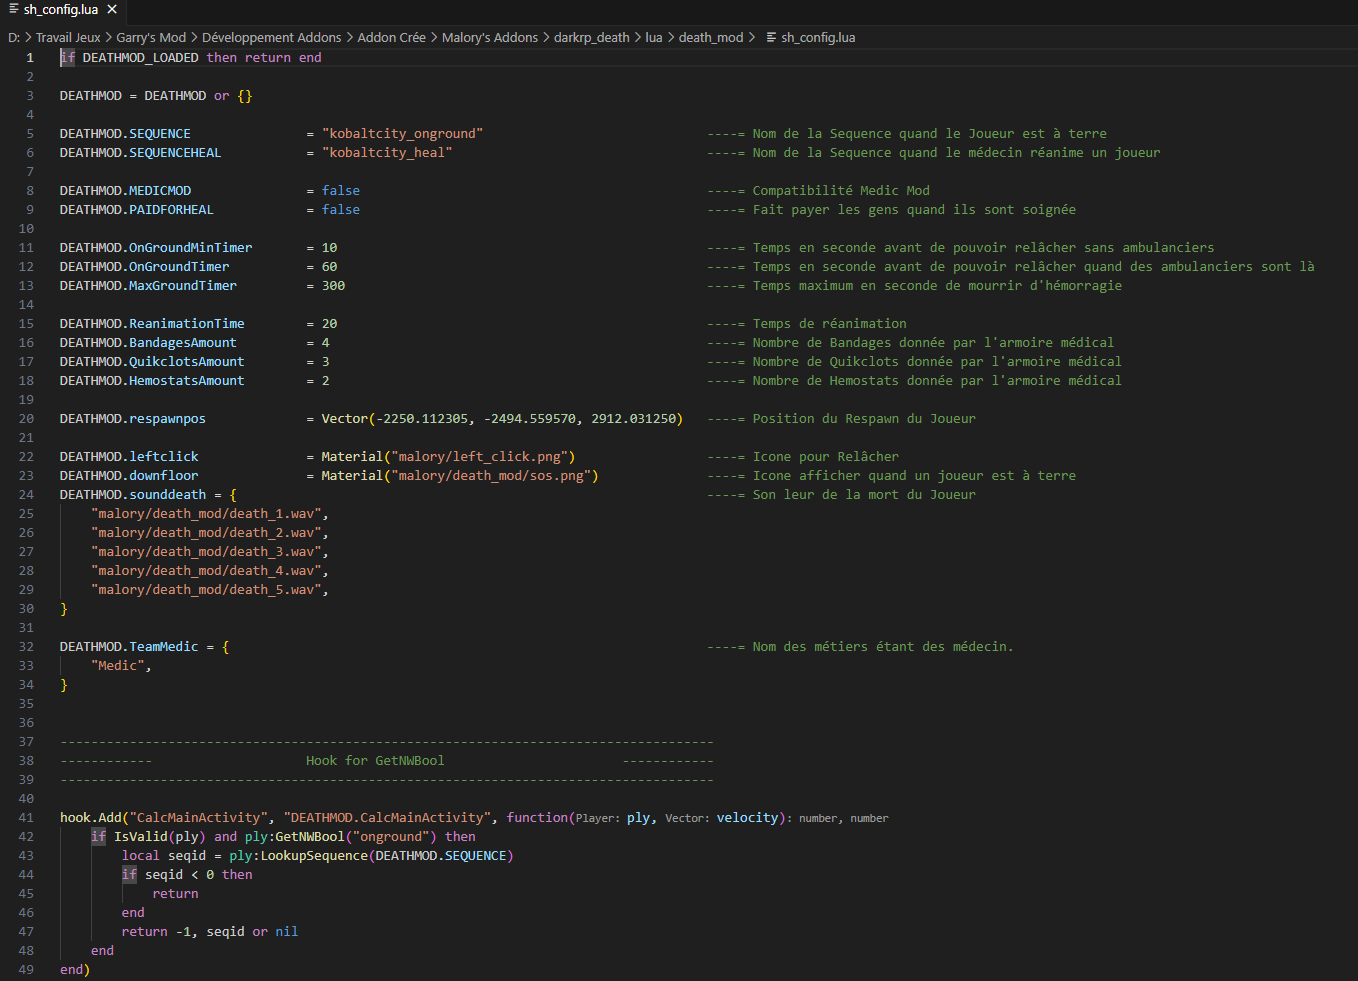This screenshot has height=981, width=1358.
Task: Open the 'death_mod' breadcrumb folder
Action: (x=711, y=37)
